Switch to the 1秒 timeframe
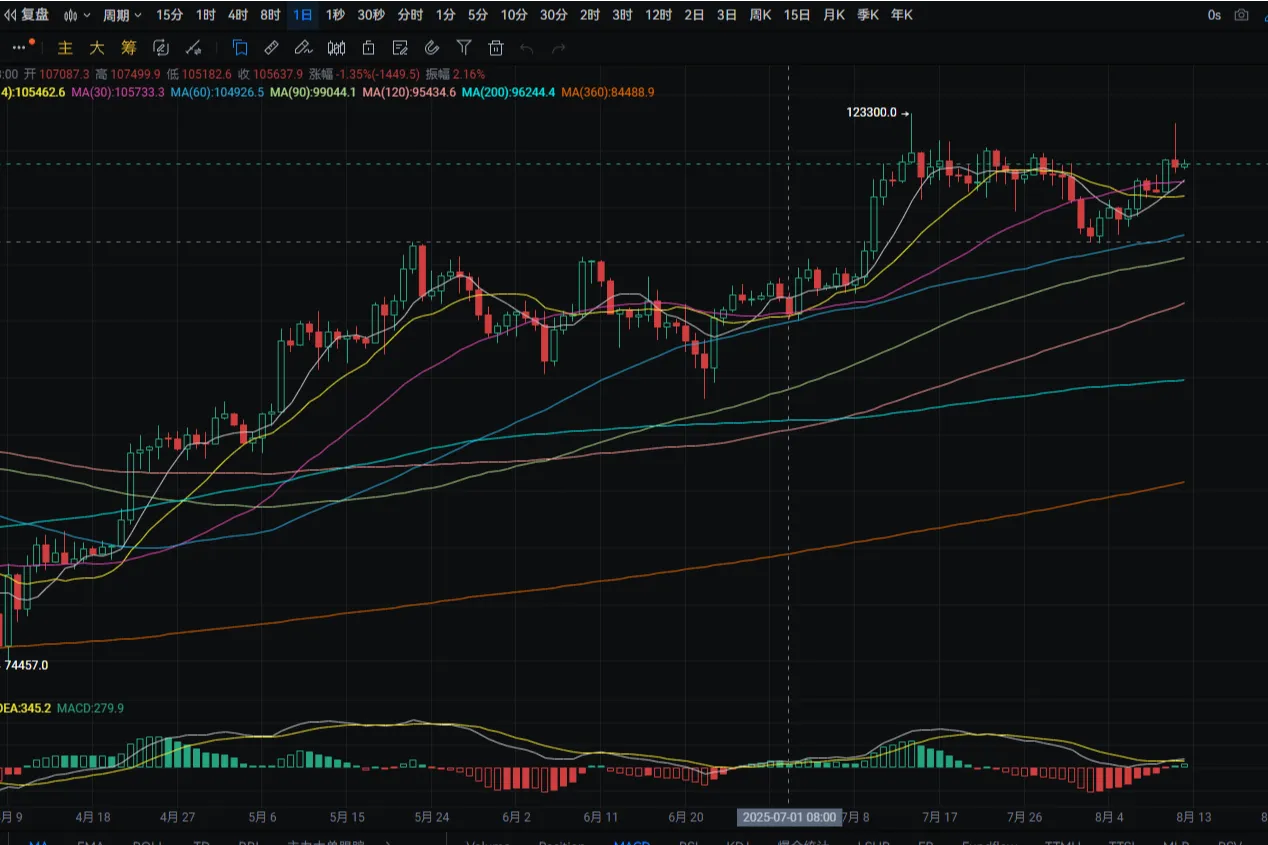This screenshot has width=1268, height=845. click(335, 15)
